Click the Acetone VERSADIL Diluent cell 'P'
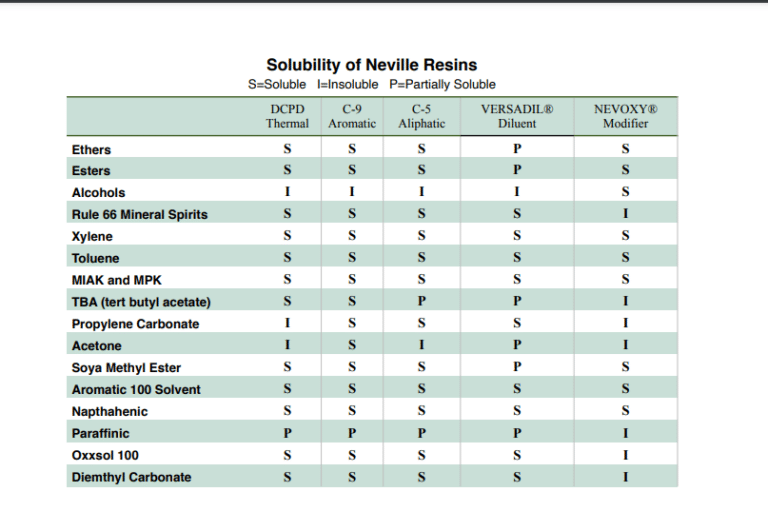 click(x=517, y=345)
